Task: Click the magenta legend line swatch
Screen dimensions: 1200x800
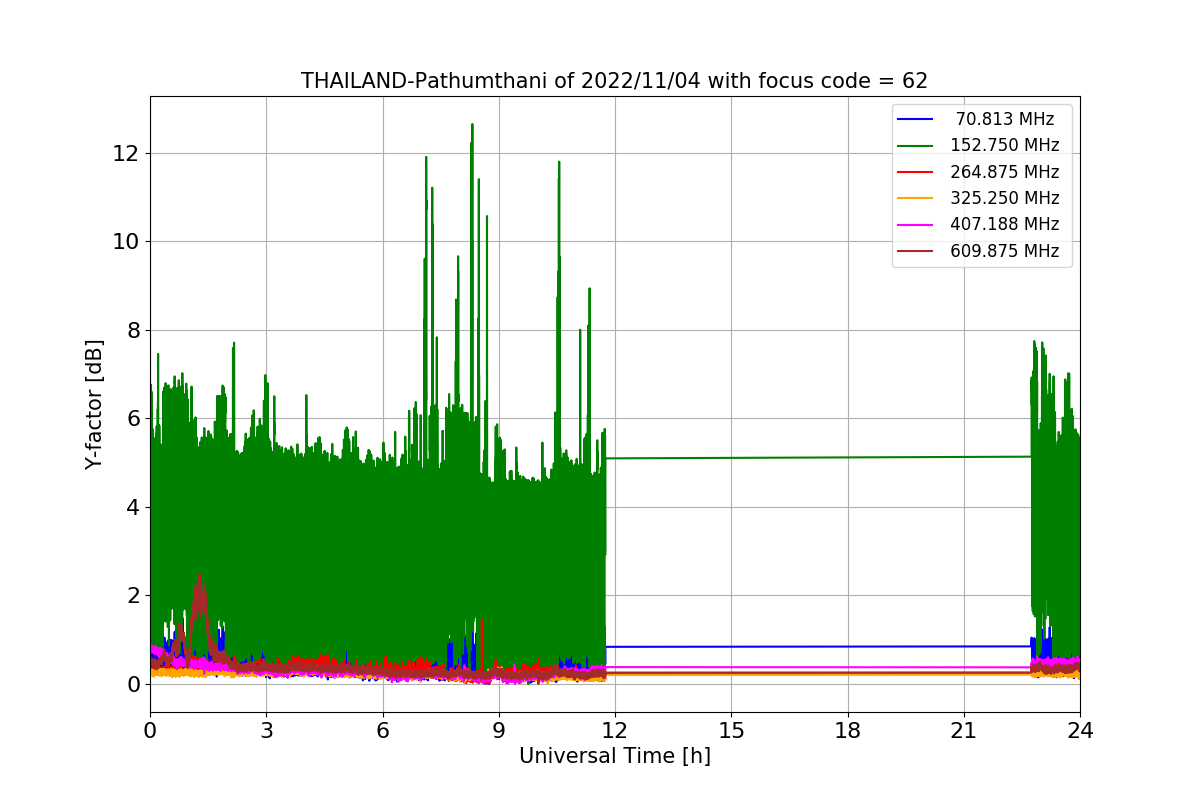Action: click(915, 225)
